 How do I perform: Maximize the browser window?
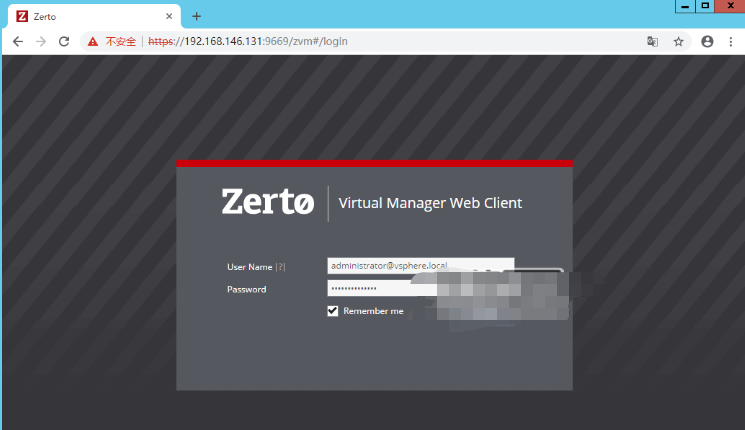click(x=705, y=6)
